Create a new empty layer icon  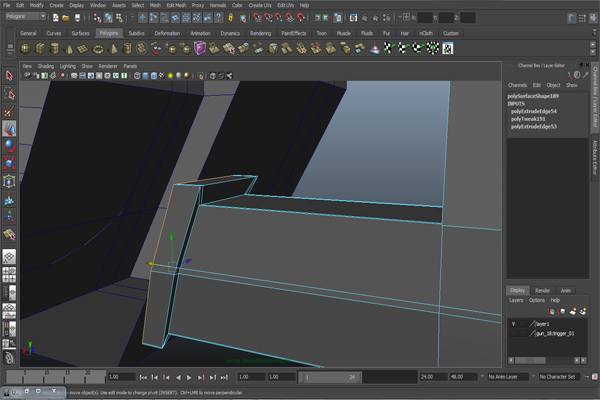click(573, 312)
